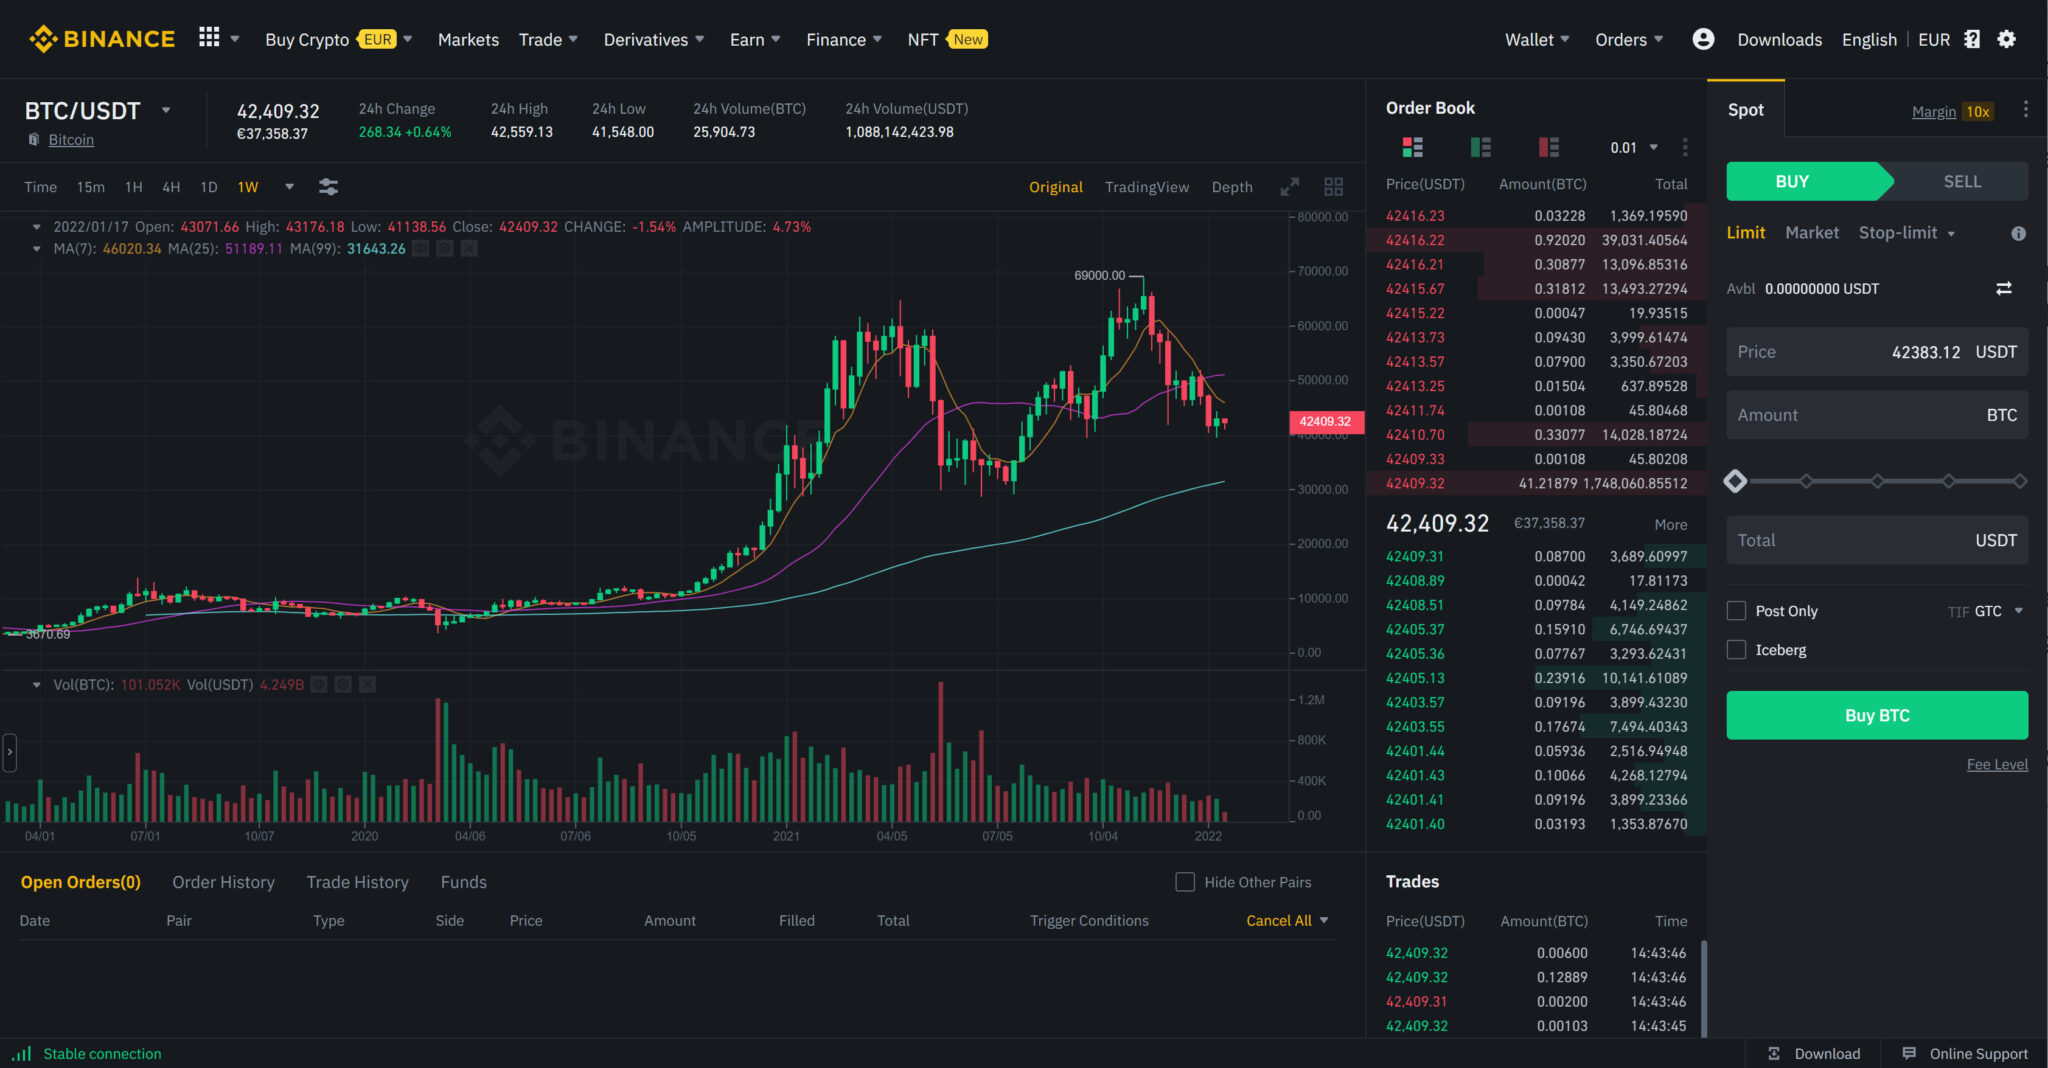Hide MA indicator using the eye icon
The width and height of the screenshot is (2048, 1068).
[421, 248]
